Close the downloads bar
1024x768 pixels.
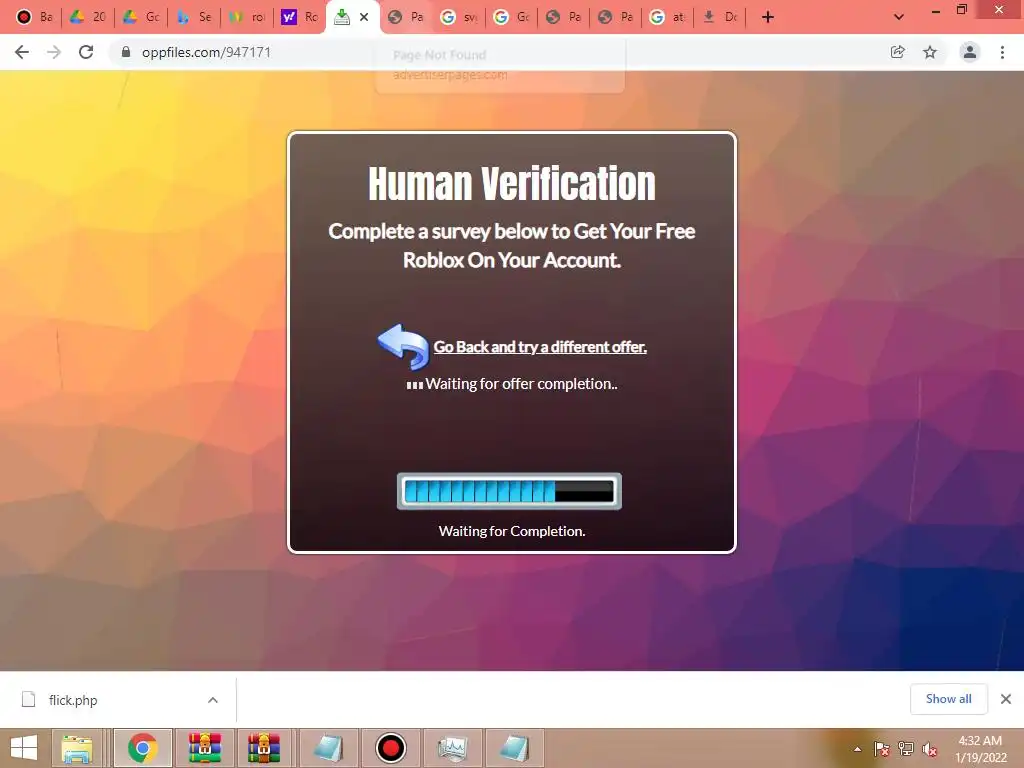[x=1006, y=699]
